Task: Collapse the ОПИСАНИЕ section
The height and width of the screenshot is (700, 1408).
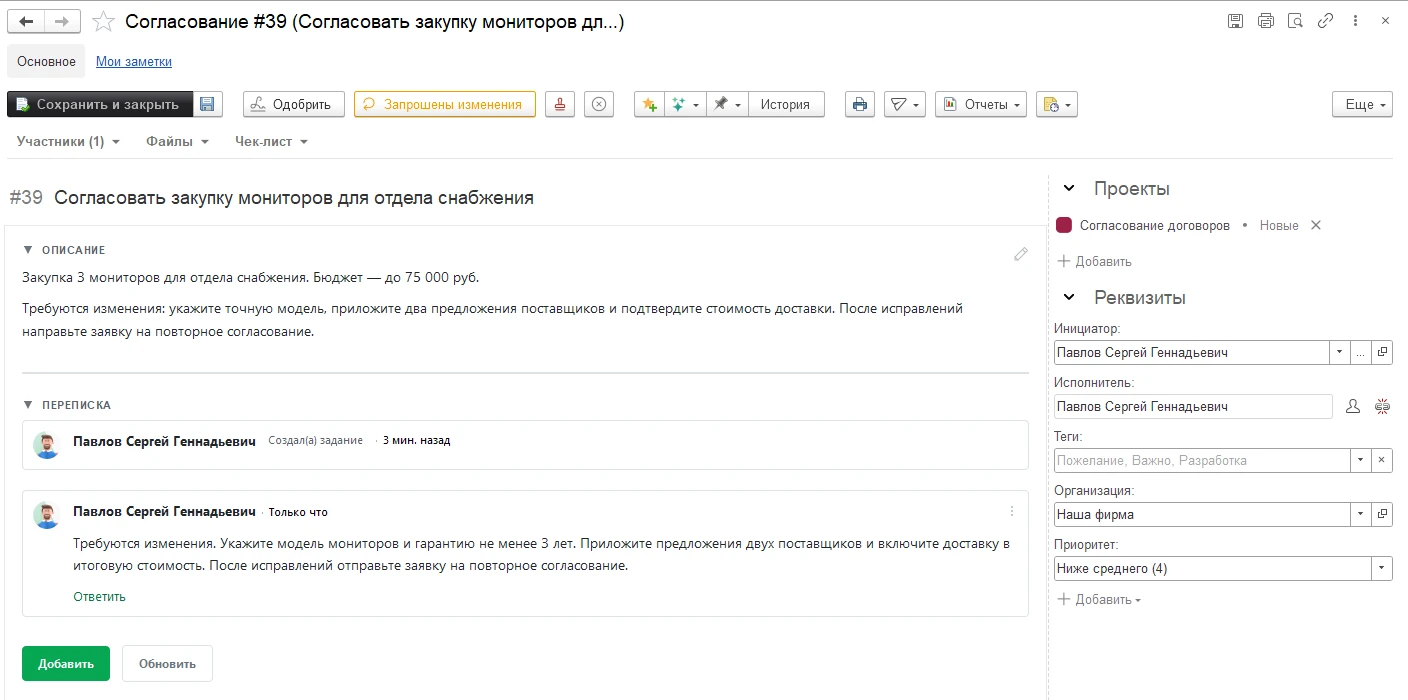Action: coord(28,250)
